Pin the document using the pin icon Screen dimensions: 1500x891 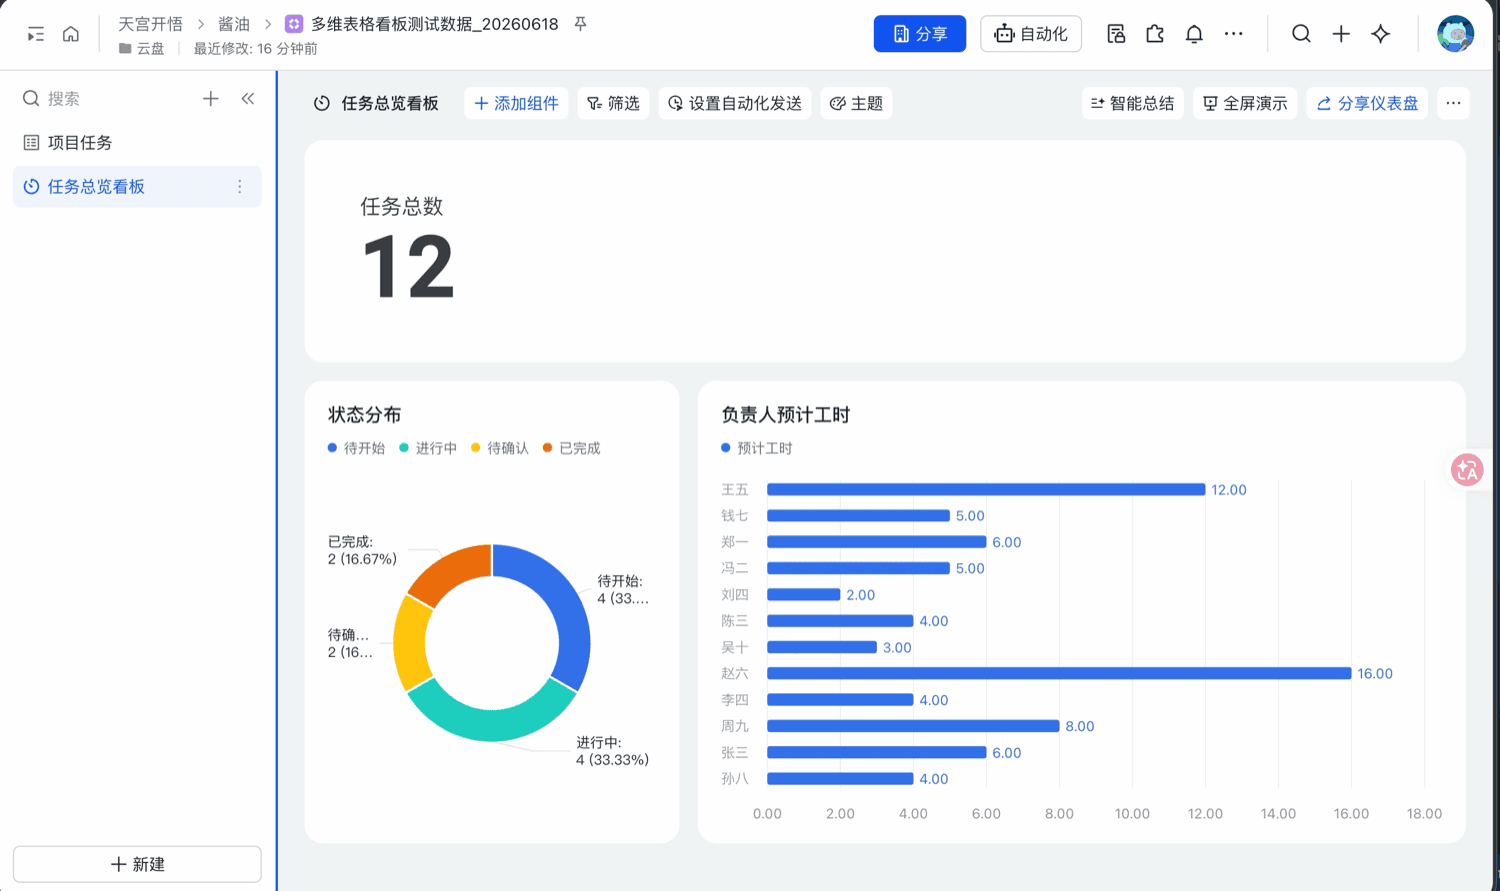pyautogui.click(x=580, y=24)
